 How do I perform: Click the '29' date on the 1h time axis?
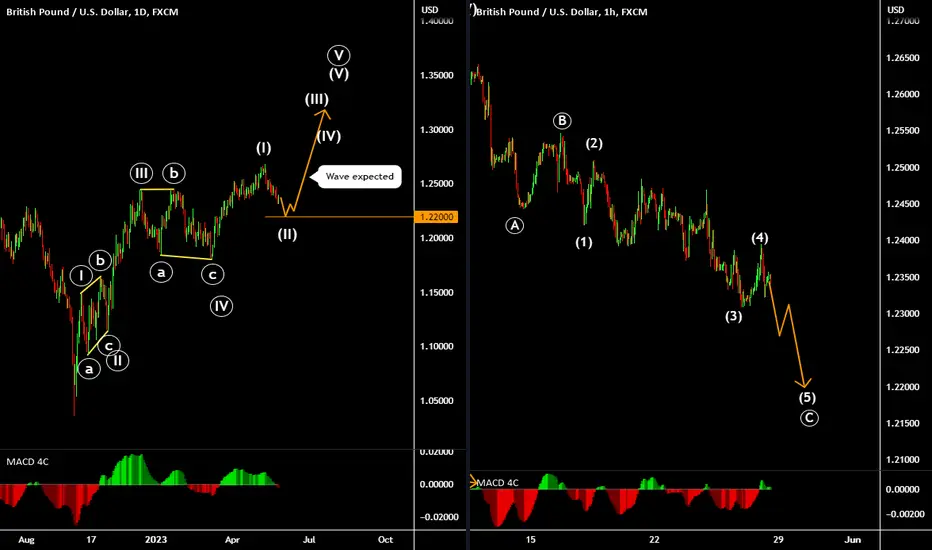tap(777, 539)
